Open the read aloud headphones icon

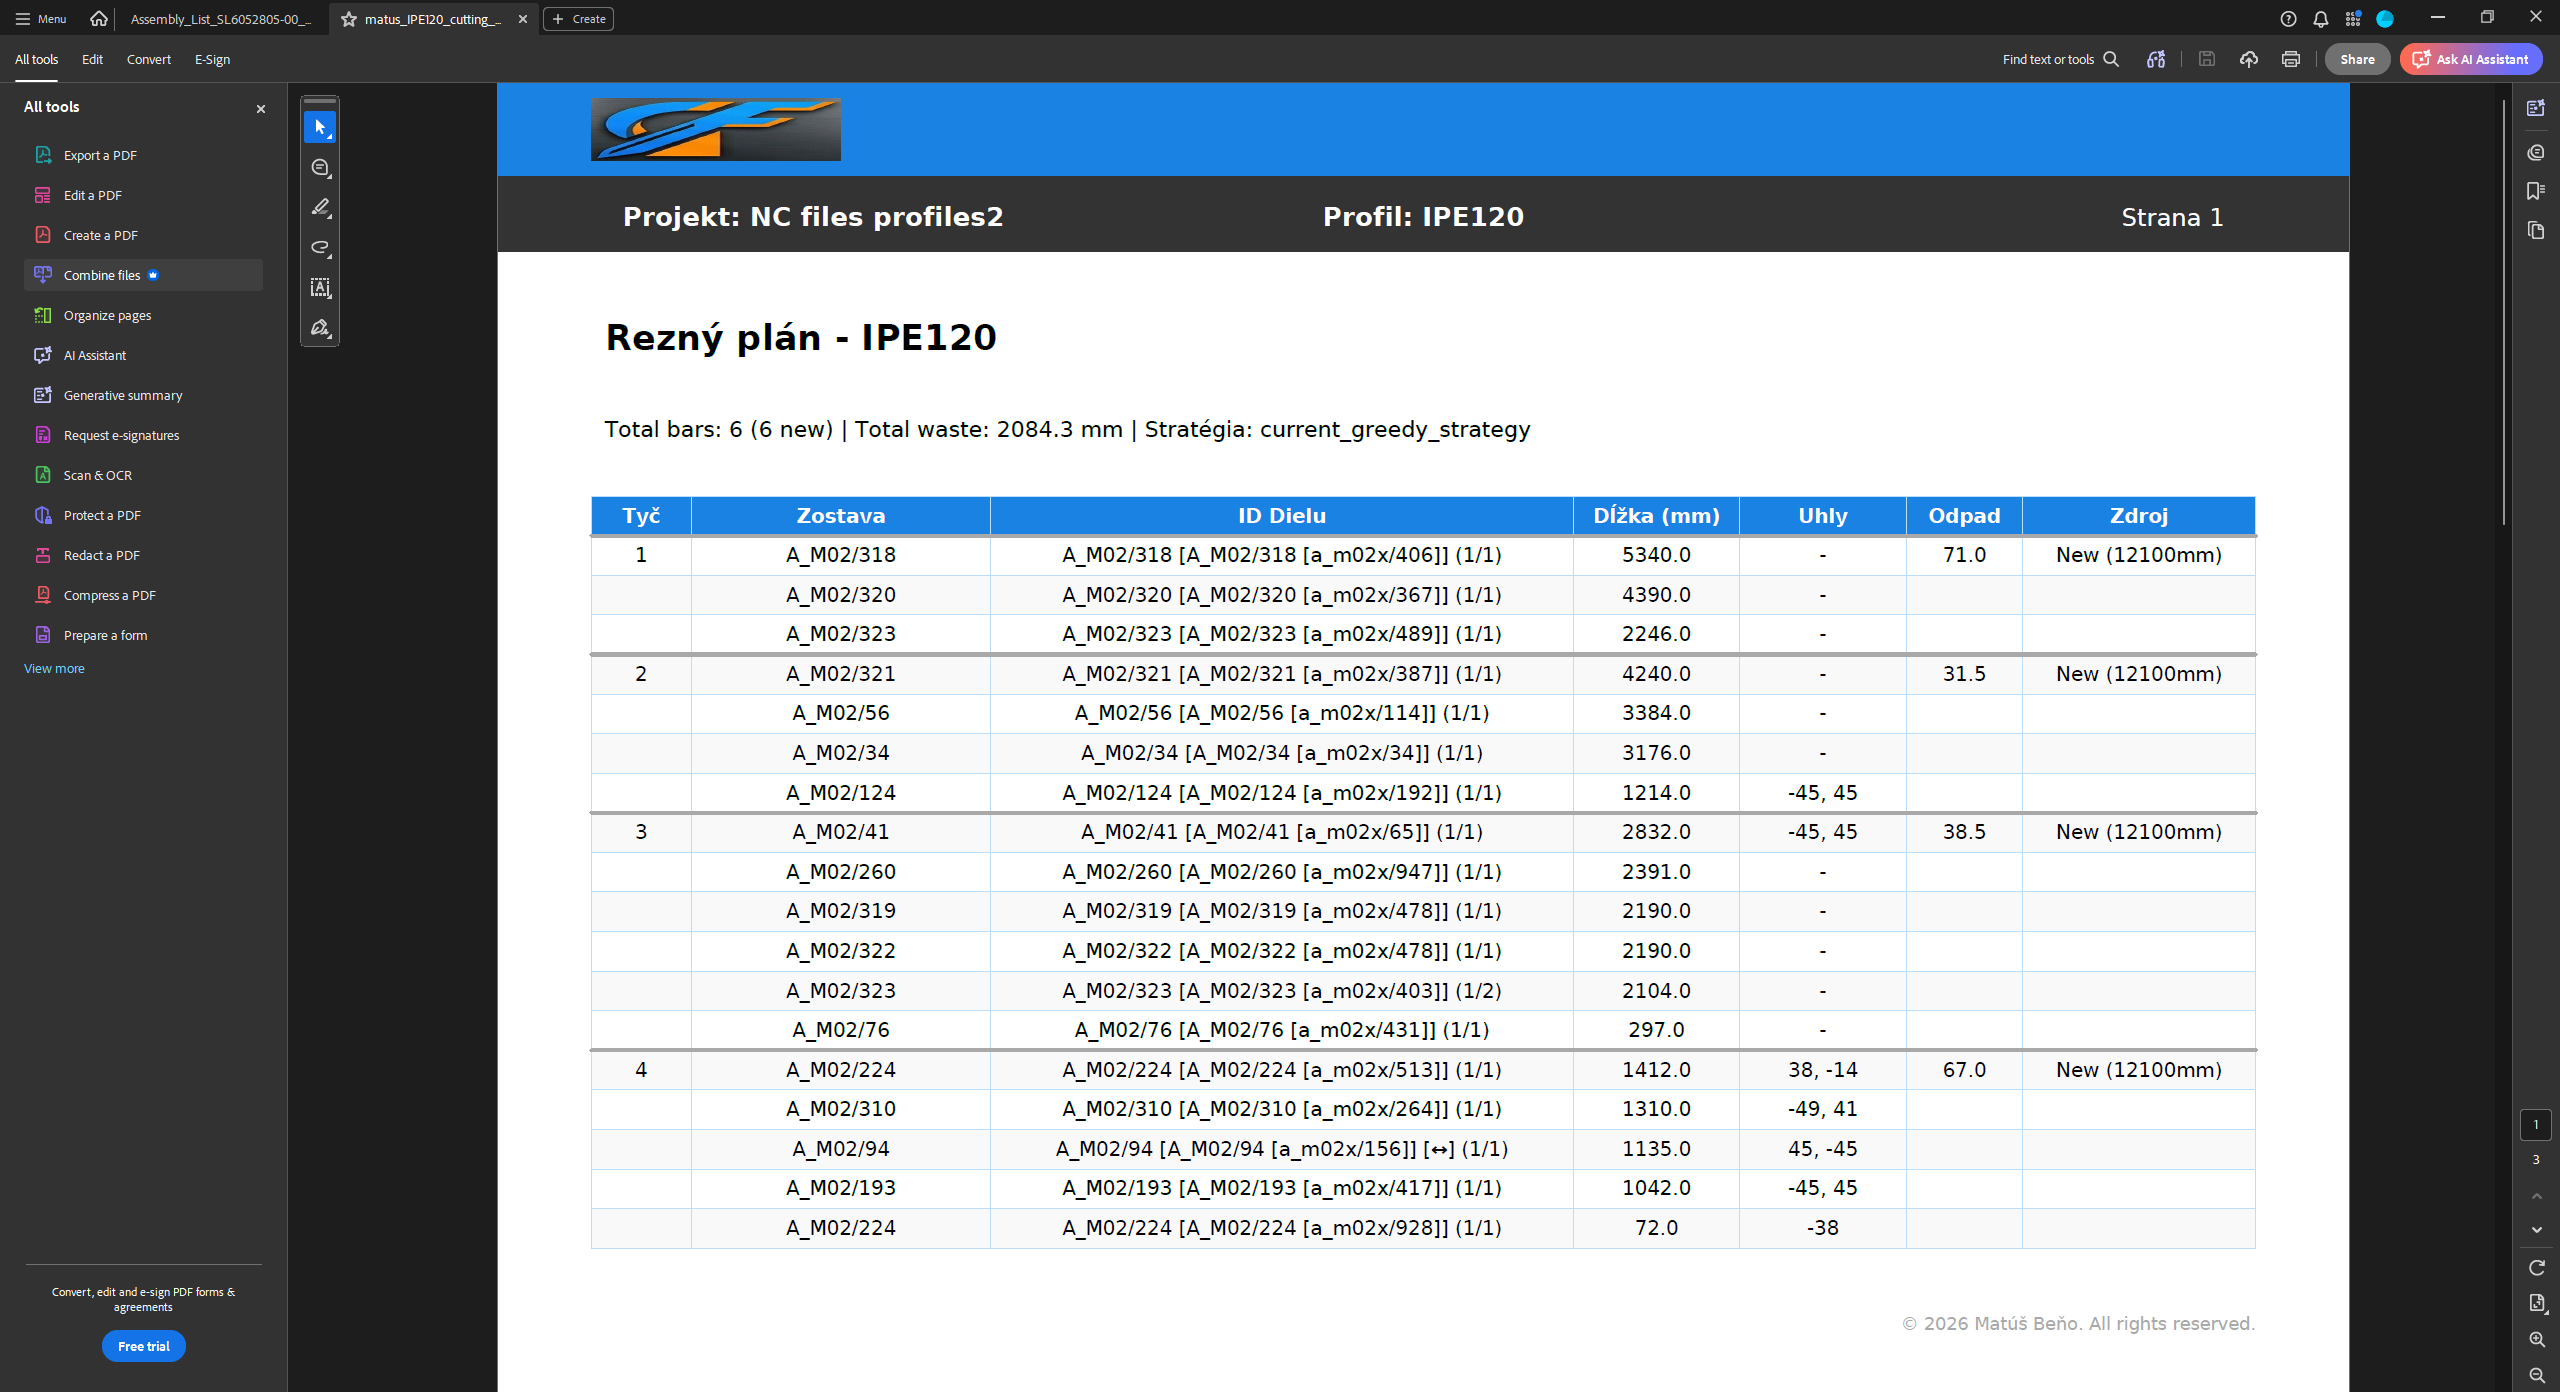(2156, 59)
